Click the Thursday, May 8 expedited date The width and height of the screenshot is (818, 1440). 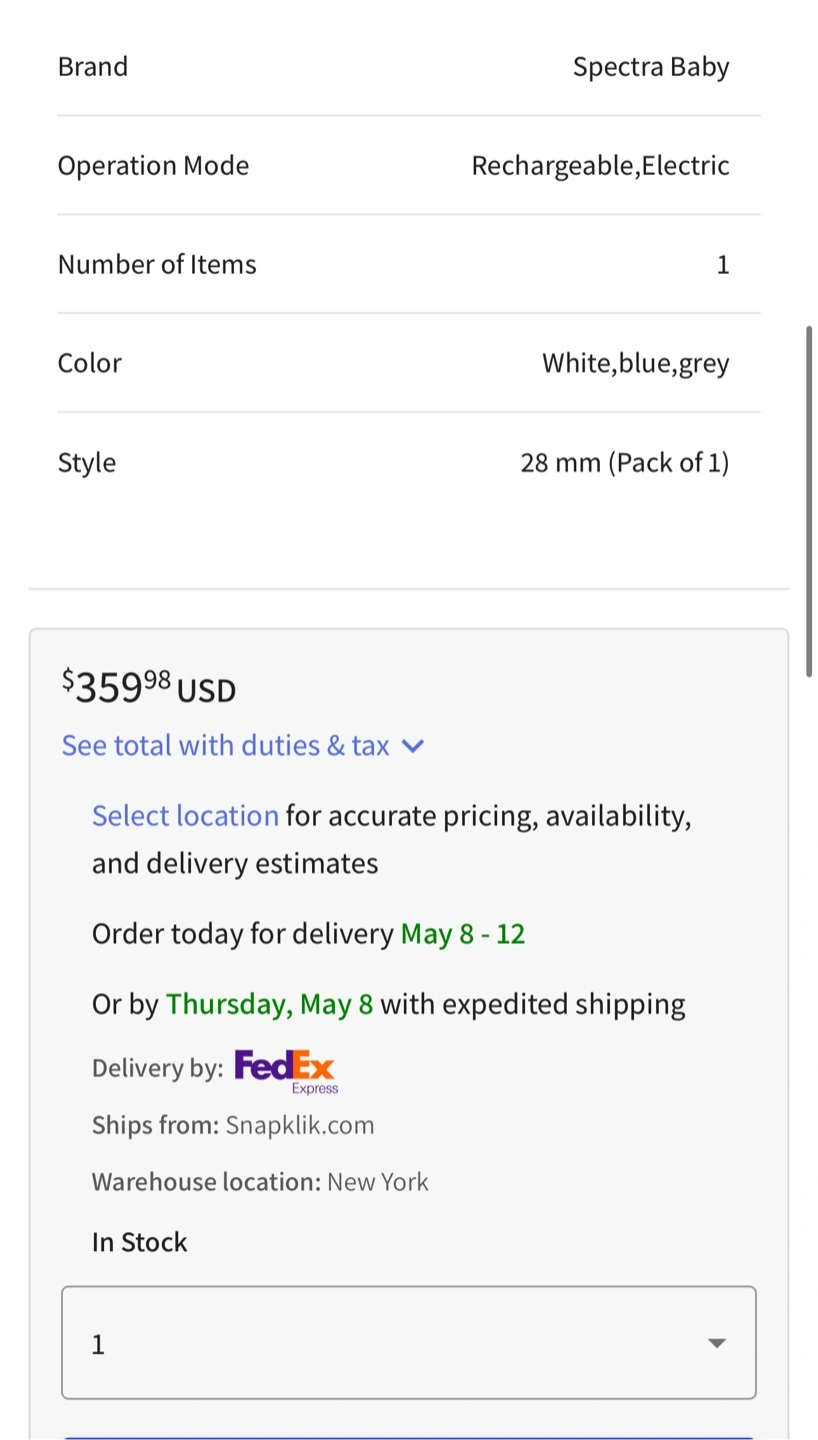tap(269, 1004)
